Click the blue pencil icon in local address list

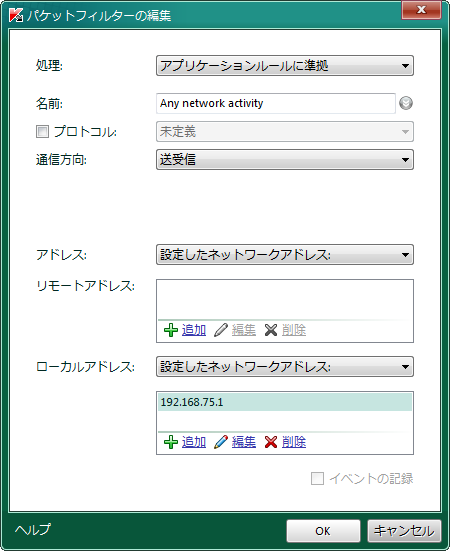tap(221, 442)
